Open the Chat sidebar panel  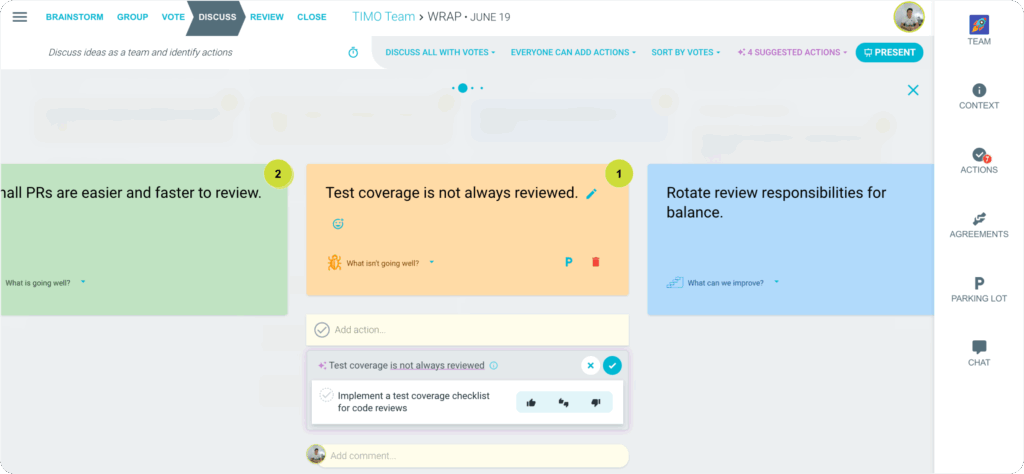(x=978, y=353)
